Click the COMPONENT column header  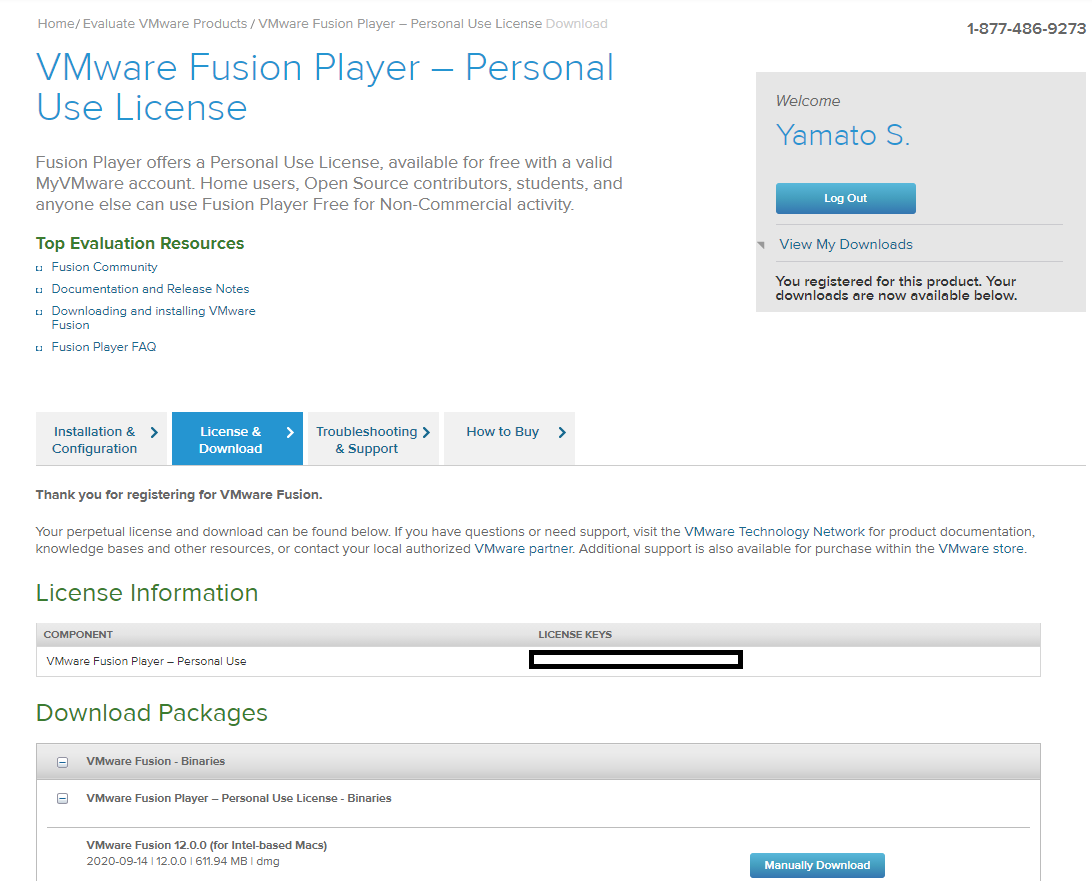coord(78,634)
